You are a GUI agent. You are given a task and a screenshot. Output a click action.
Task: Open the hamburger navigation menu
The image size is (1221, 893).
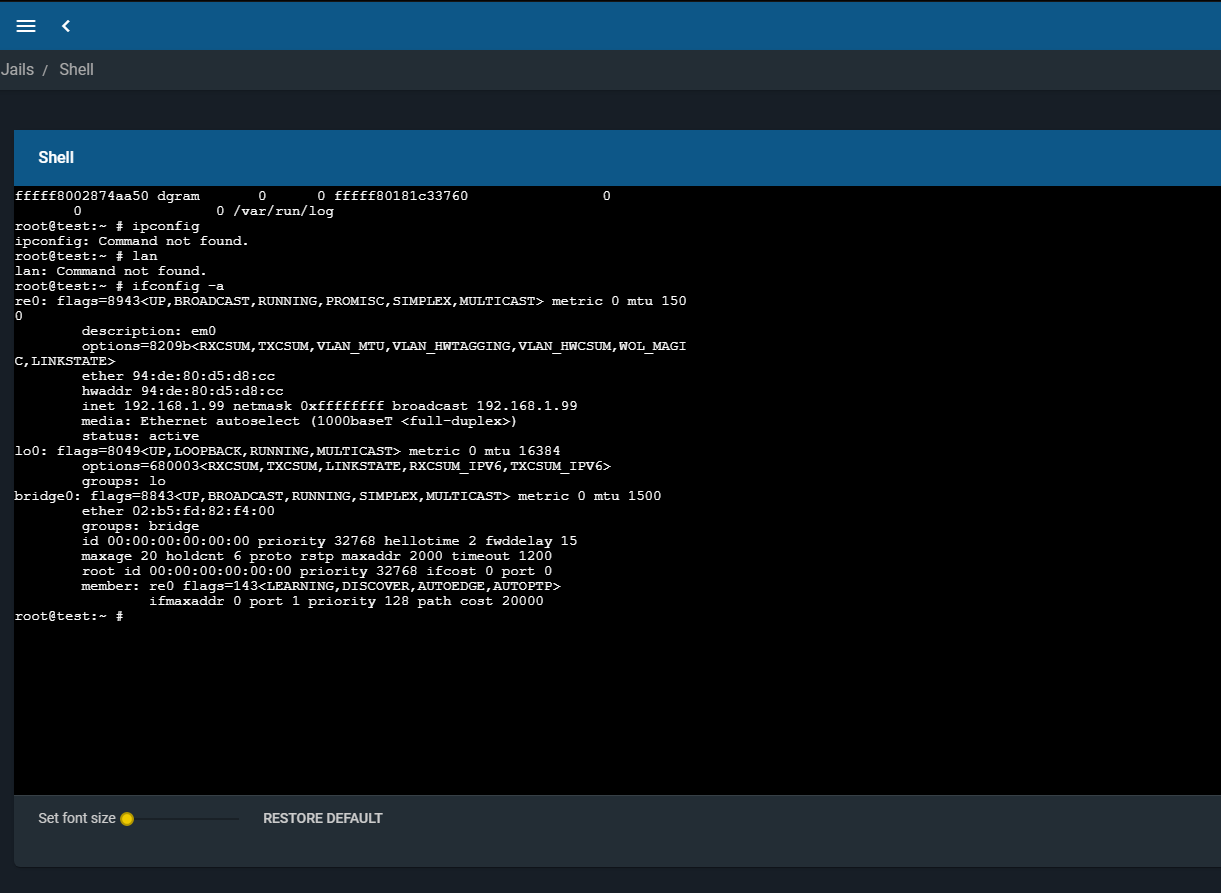click(26, 26)
